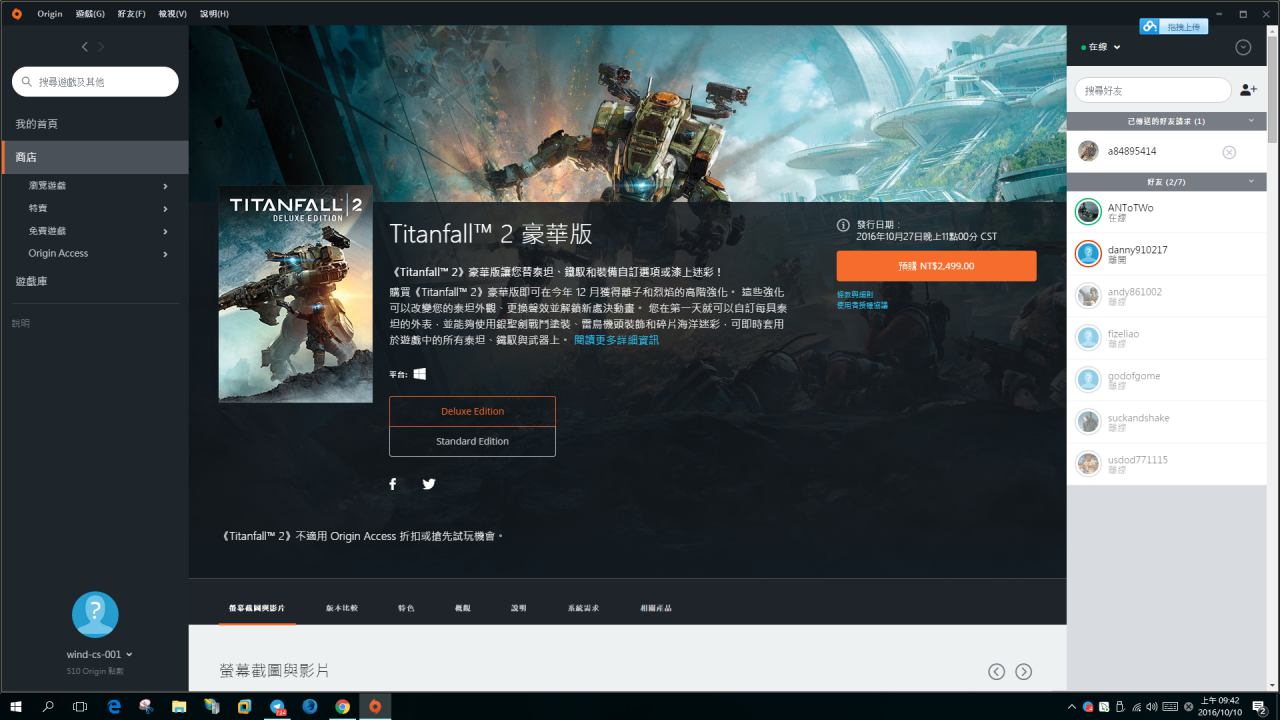Image resolution: width=1280 pixels, height=720 pixels.
Task: Open the Action Center notifications icon
Action: click(x=1260, y=707)
